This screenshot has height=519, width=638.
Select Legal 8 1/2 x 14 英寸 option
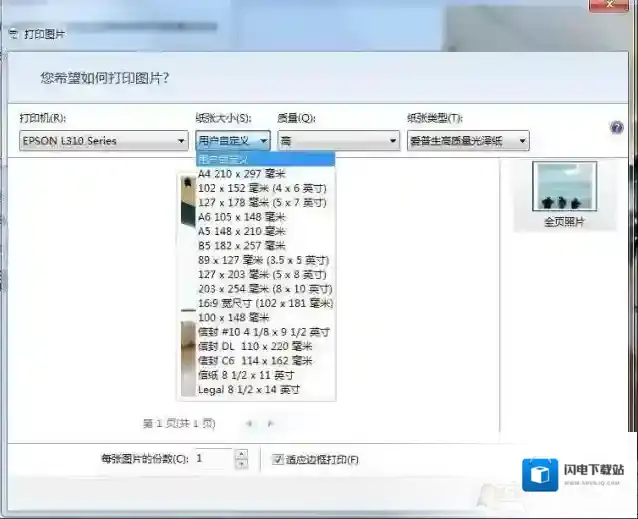click(x=248, y=389)
